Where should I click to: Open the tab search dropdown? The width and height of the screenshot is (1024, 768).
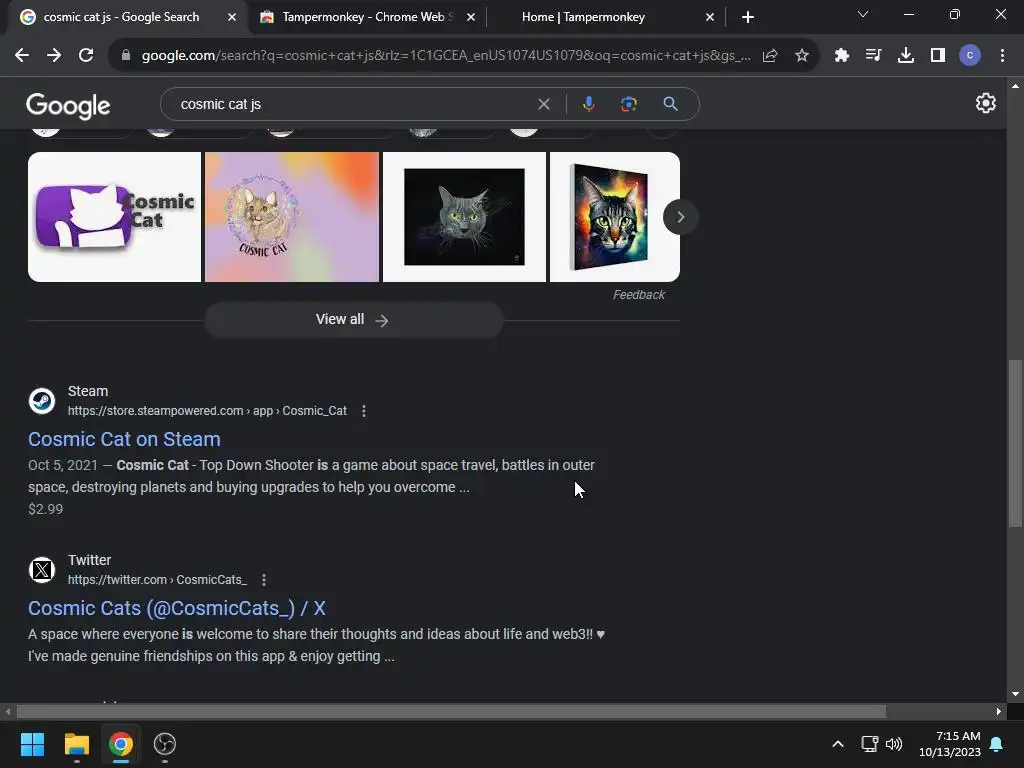coord(863,14)
